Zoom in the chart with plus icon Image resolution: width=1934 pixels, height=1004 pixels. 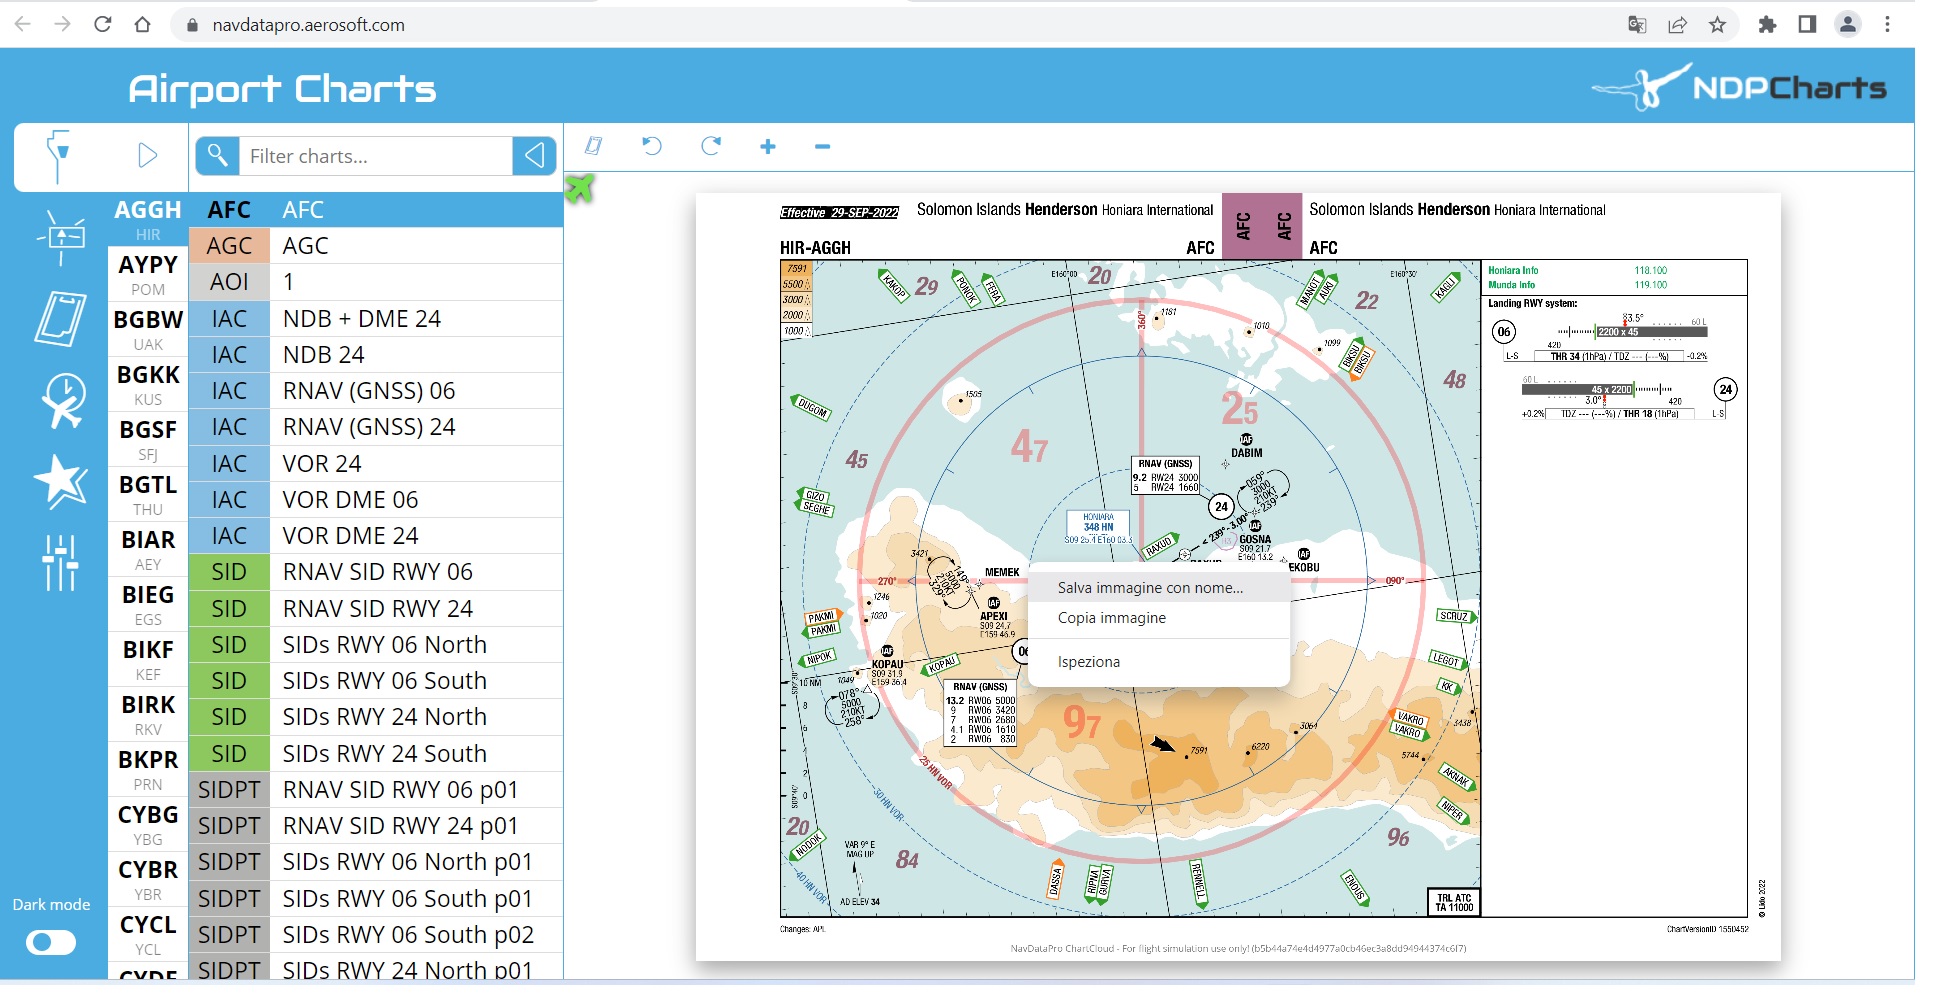click(768, 147)
